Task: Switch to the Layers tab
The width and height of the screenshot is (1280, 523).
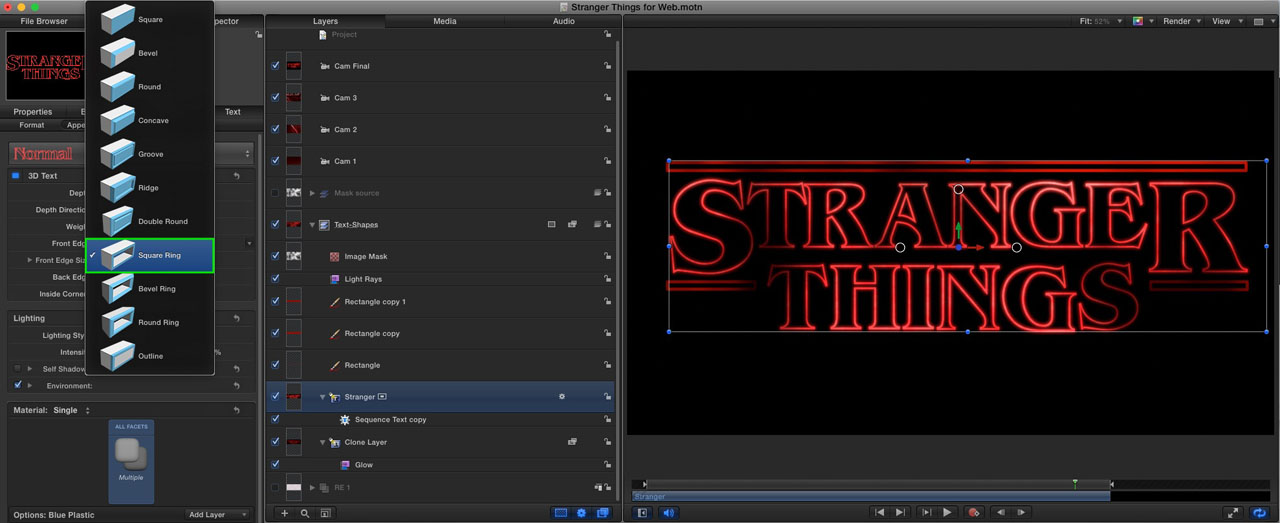Action: [325, 21]
